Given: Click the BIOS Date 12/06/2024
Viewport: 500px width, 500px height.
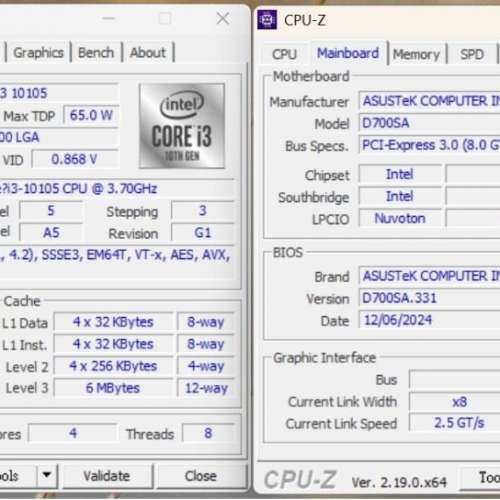Looking at the screenshot, I should [430, 320].
